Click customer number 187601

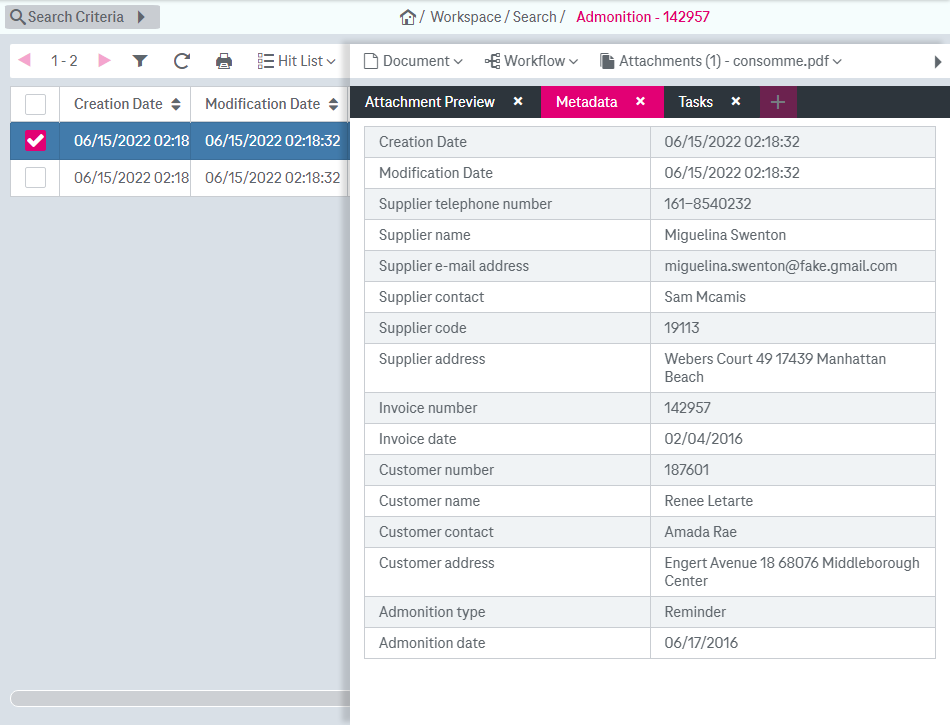click(686, 469)
